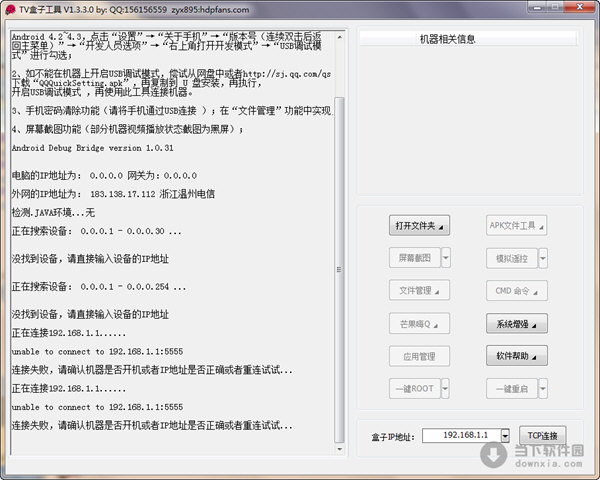Open the APK文件工具 menu button

pos(517,225)
